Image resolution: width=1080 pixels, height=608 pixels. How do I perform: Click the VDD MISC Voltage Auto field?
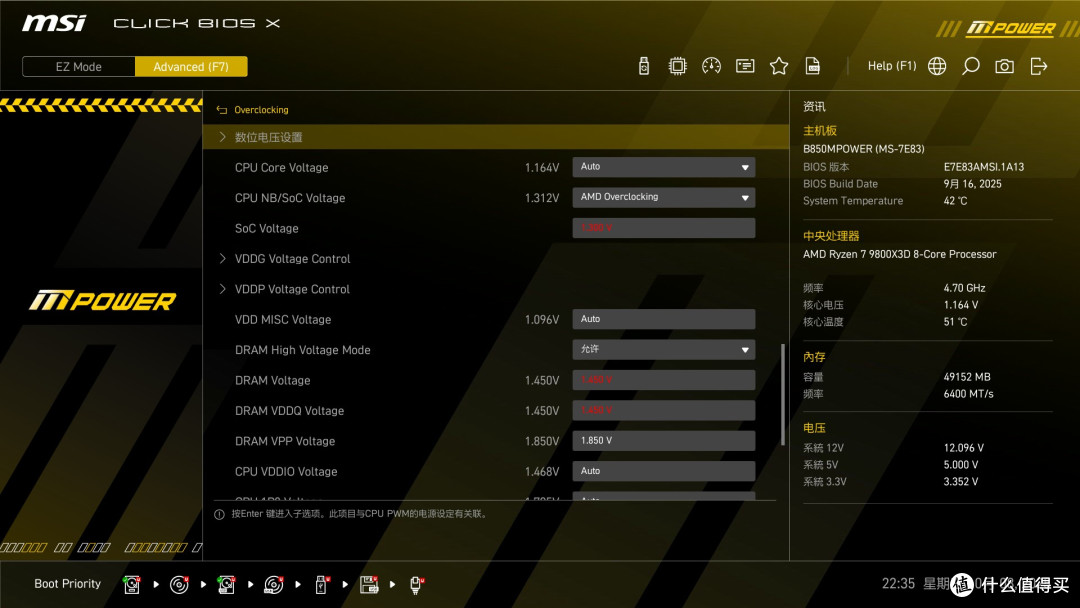(663, 319)
